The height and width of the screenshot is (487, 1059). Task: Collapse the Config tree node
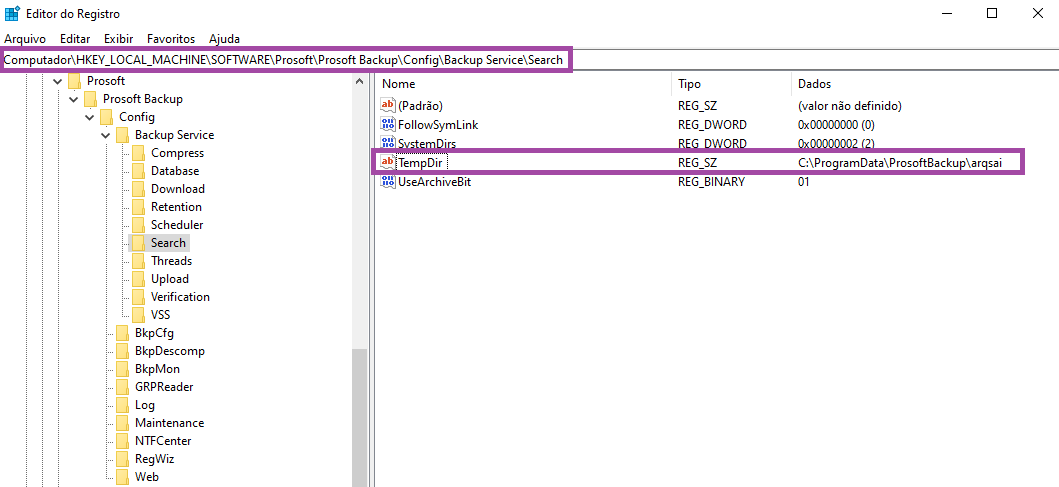click(x=90, y=118)
